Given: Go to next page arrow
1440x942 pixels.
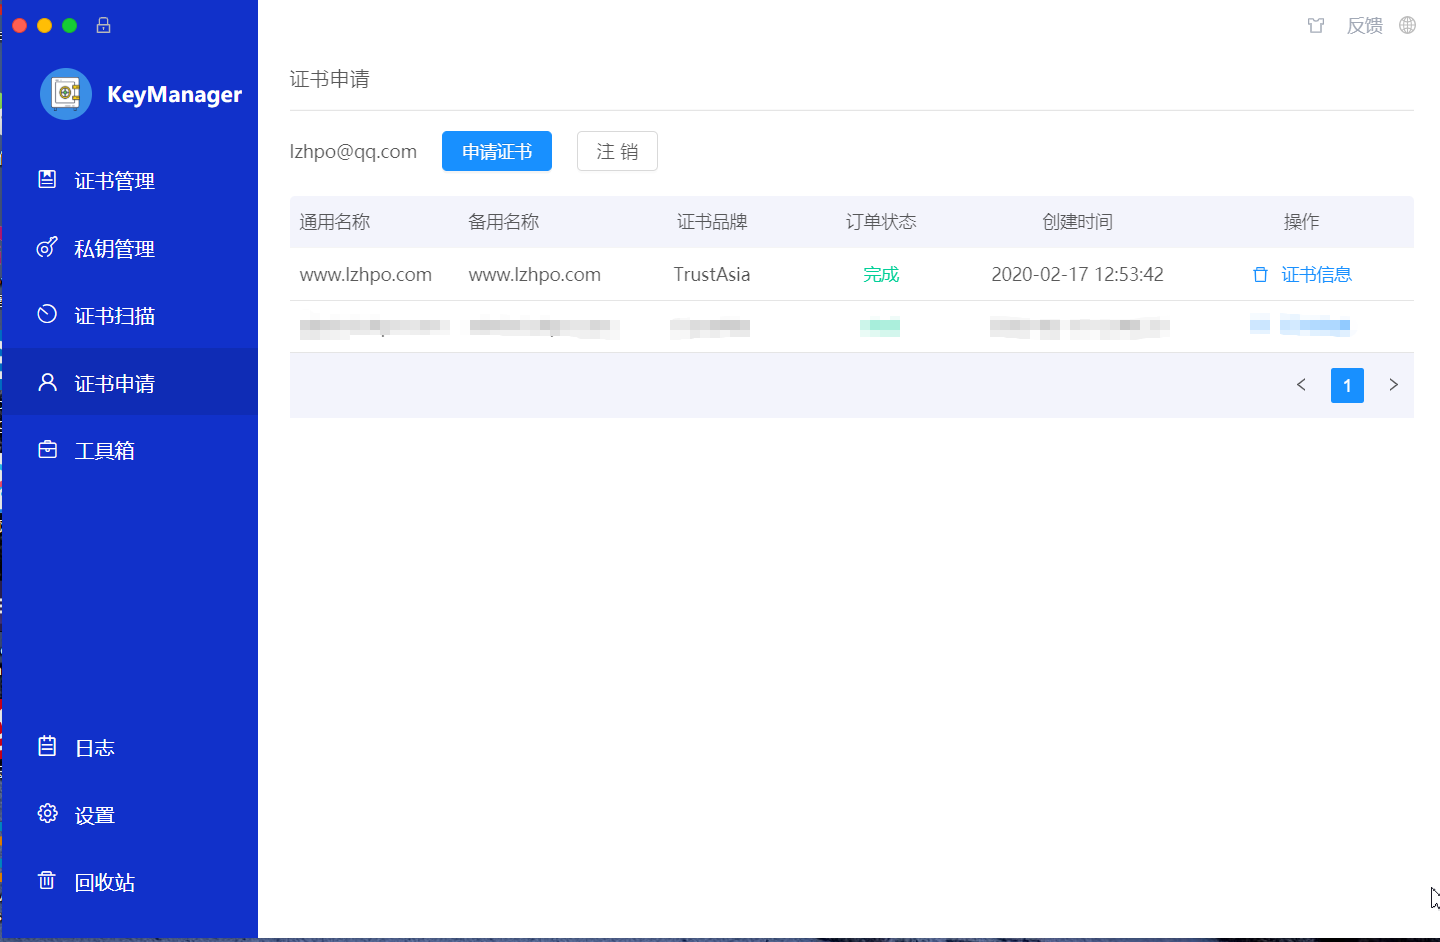Looking at the screenshot, I should [1393, 385].
